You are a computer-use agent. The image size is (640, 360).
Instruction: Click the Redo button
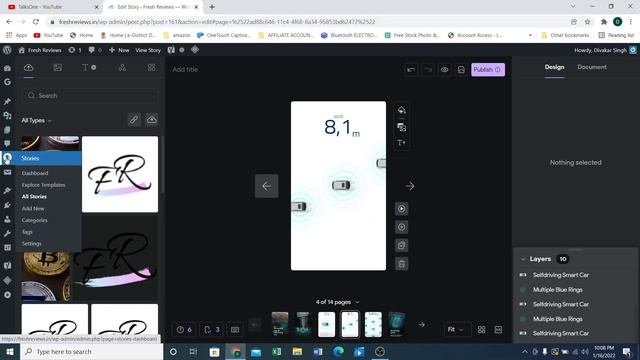pyautogui.click(x=428, y=70)
